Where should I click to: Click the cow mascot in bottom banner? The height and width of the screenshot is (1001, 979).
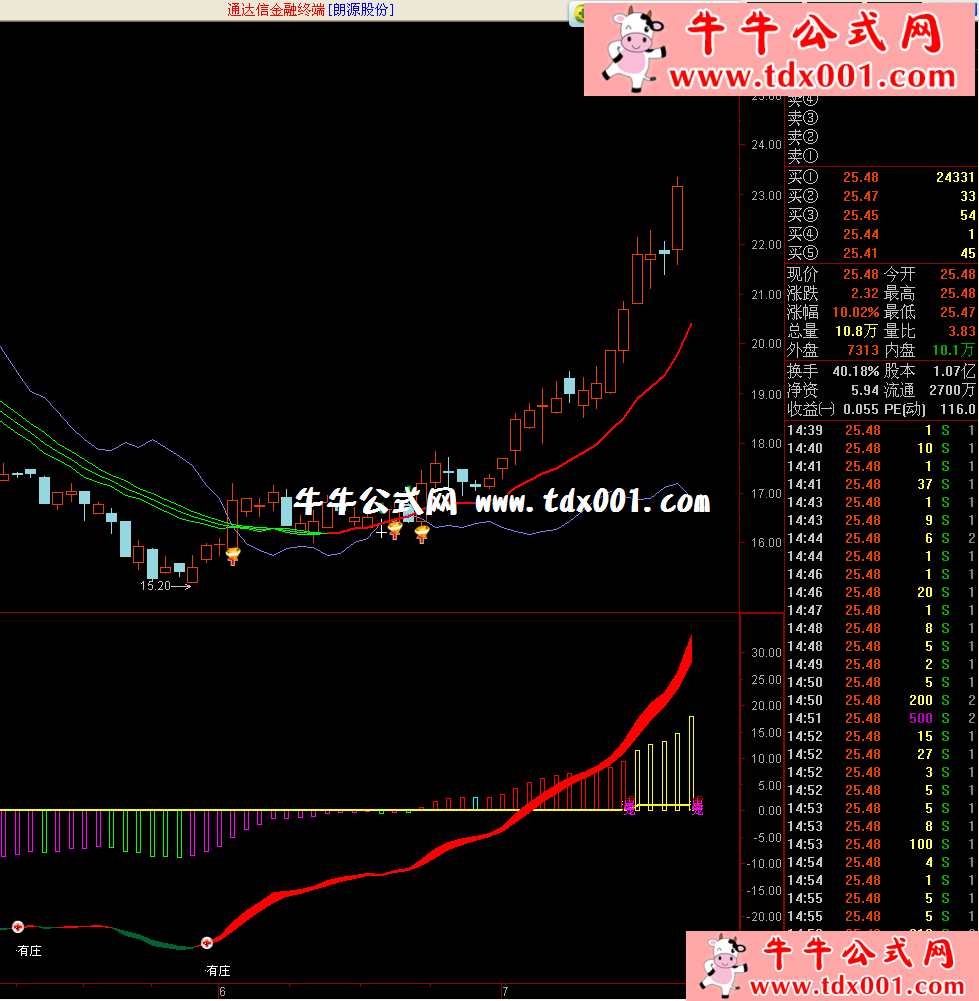tap(723, 966)
